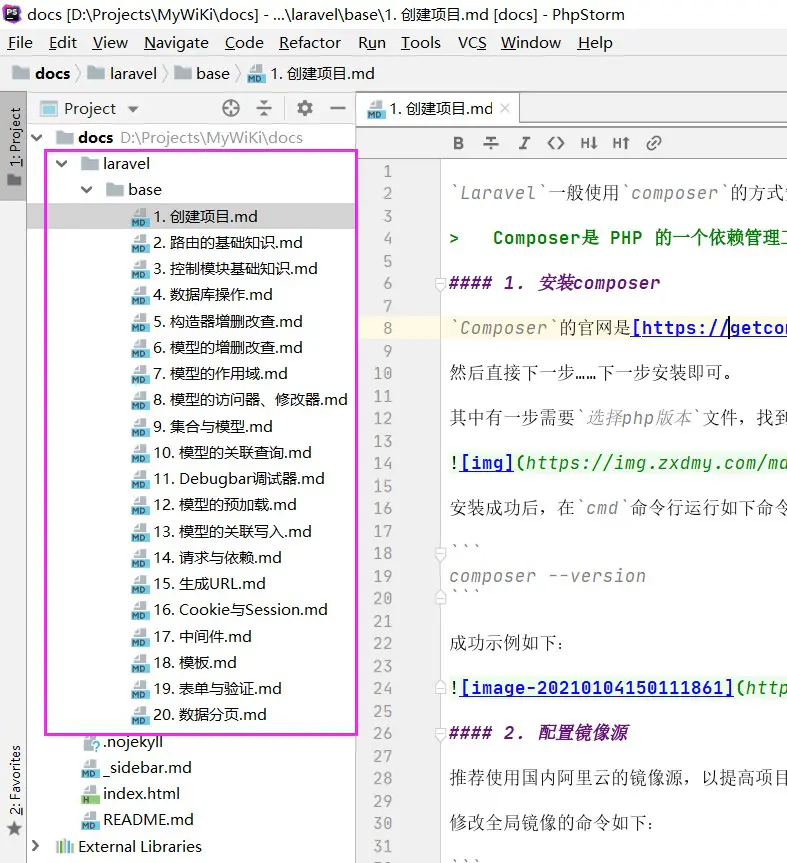The width and height of the screenshot is (787, 863).
Task: Open the File menu
Action: click(x=20, y=42)
